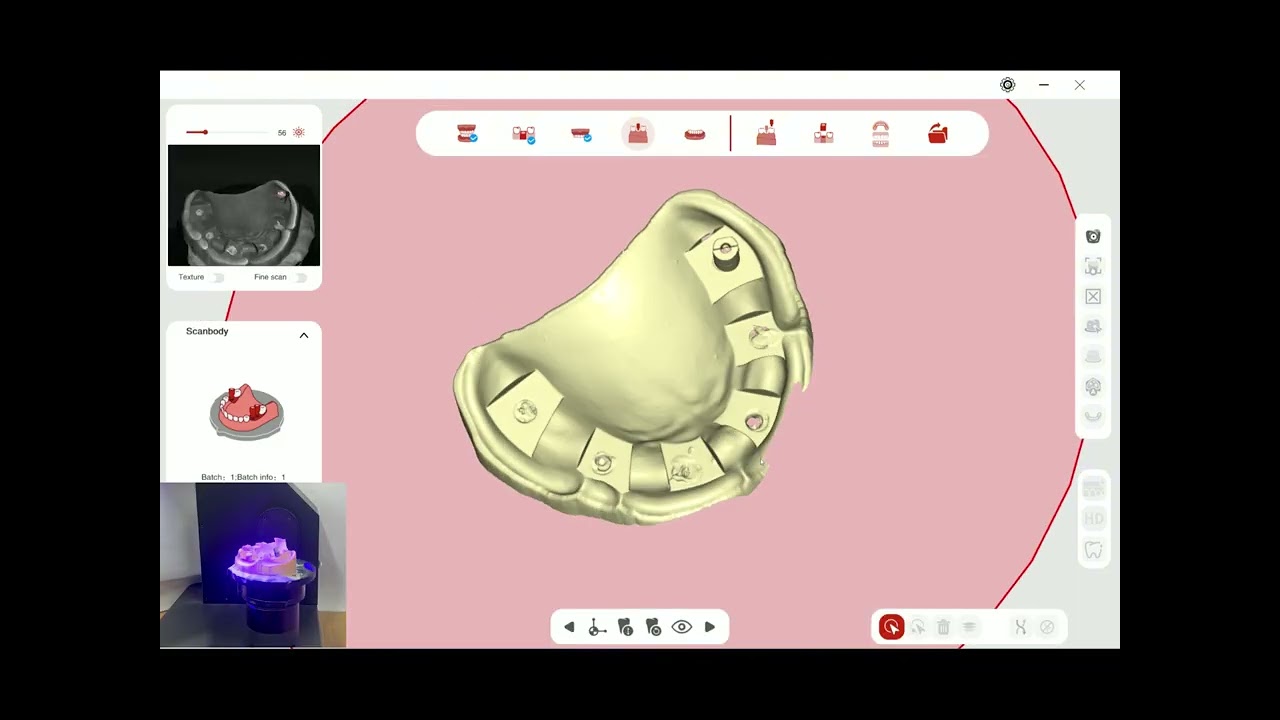Image resolution: width=1280 pixels, height=720 pixels.
Task: Click the stacked layers icon in selection toolbar
Action: [969, 627]
